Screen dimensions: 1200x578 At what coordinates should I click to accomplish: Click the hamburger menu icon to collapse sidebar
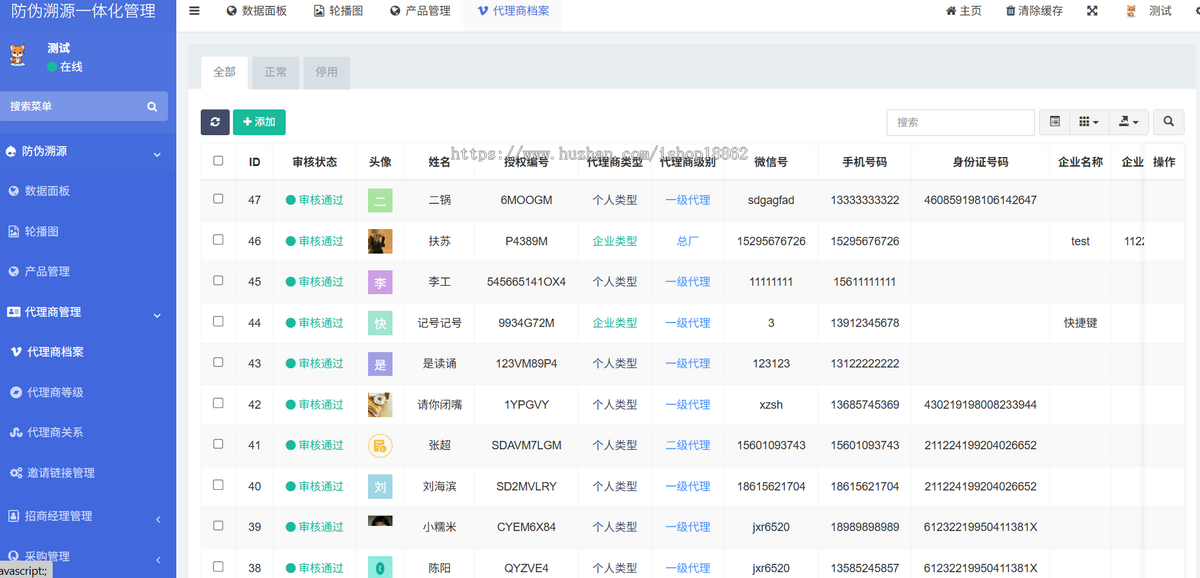point(194,12)
